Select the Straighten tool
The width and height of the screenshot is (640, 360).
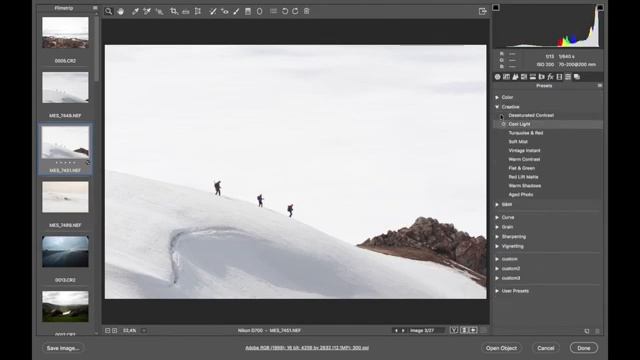click(186, 11)
